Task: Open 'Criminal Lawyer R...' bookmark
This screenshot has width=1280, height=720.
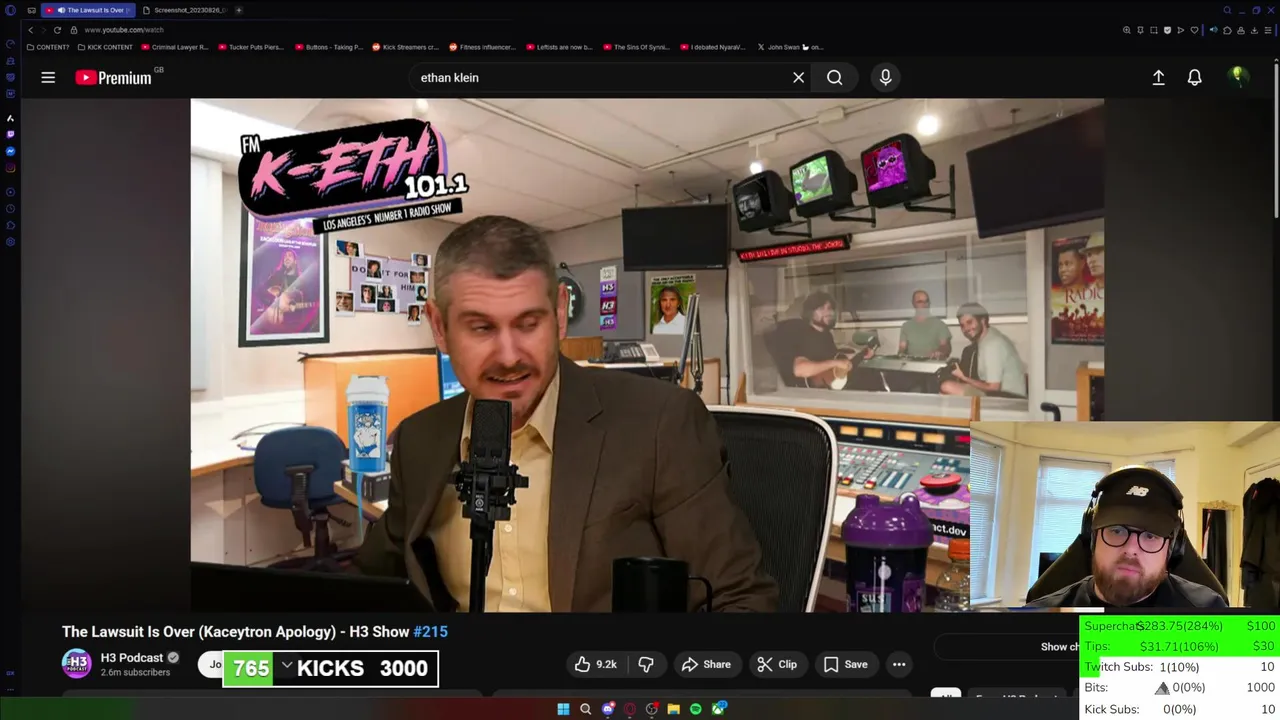Action: [x=175, y=47]
